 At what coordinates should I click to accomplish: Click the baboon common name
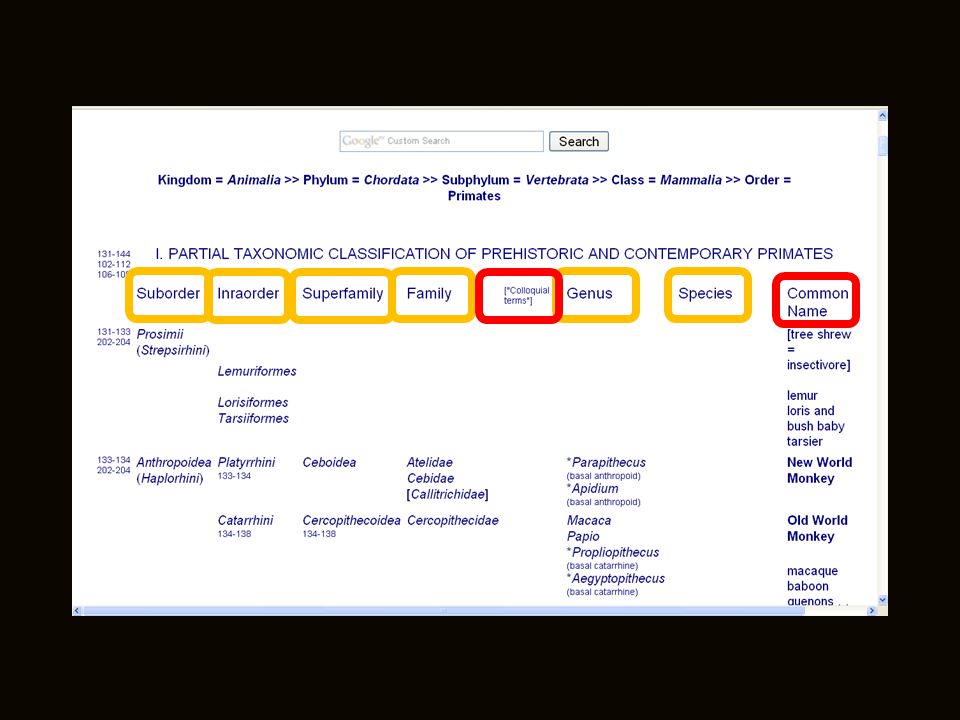point(808,586)
